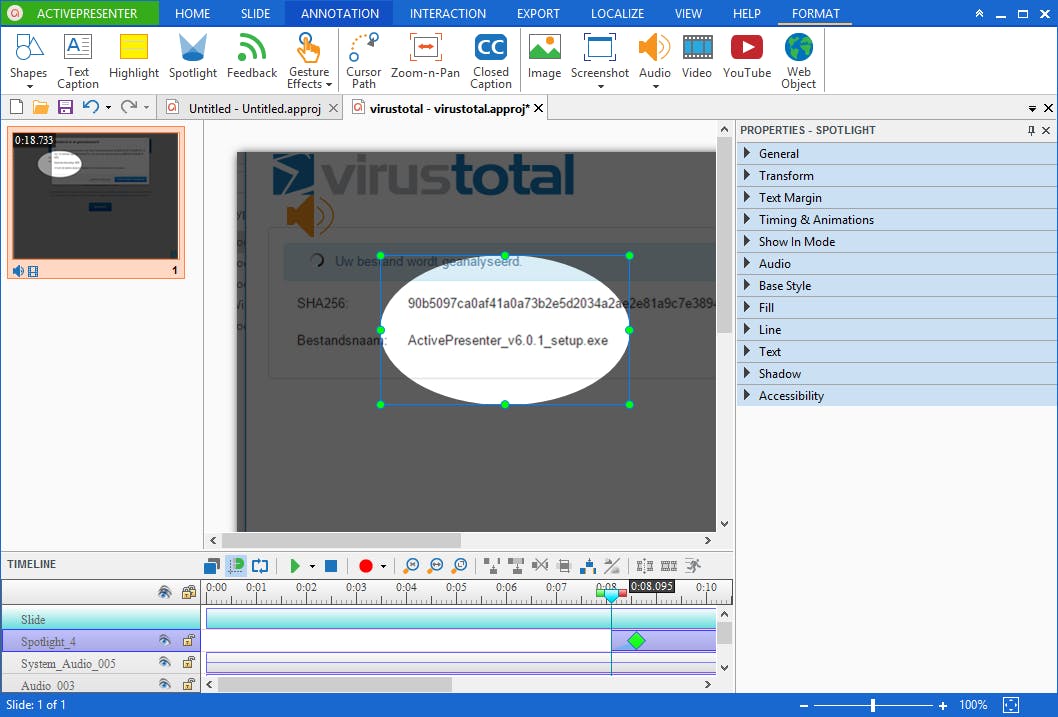1058x717 pixels.
Task: Add a Cursor Path
Action: click(x=363, y=59)
